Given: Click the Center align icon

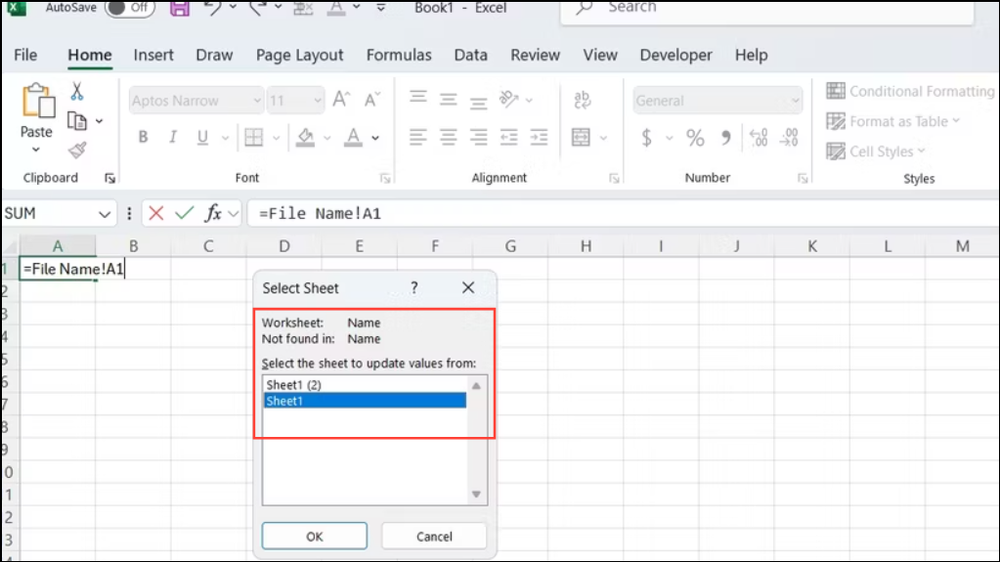Looking at the screenshot, I should 448,137.
